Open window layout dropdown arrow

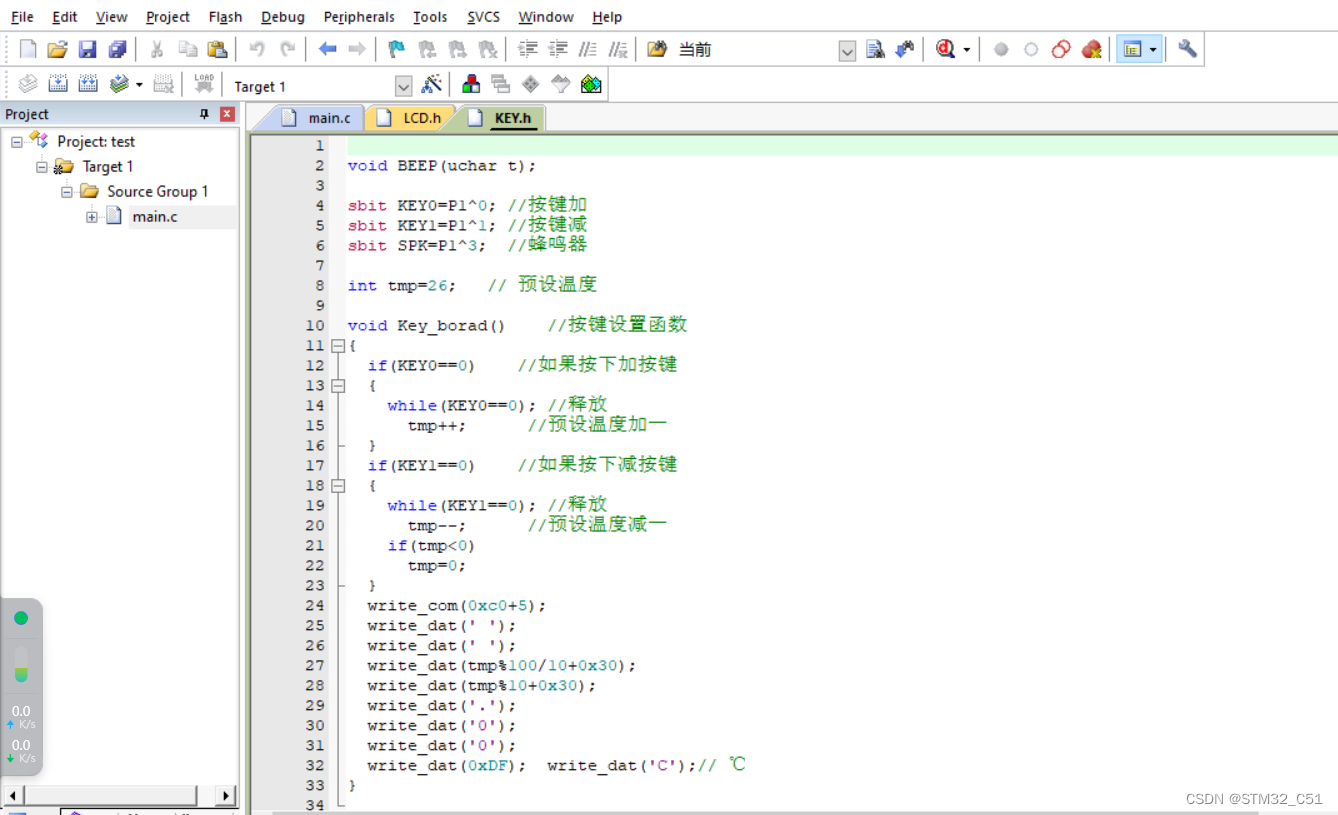click(1153, 49)
